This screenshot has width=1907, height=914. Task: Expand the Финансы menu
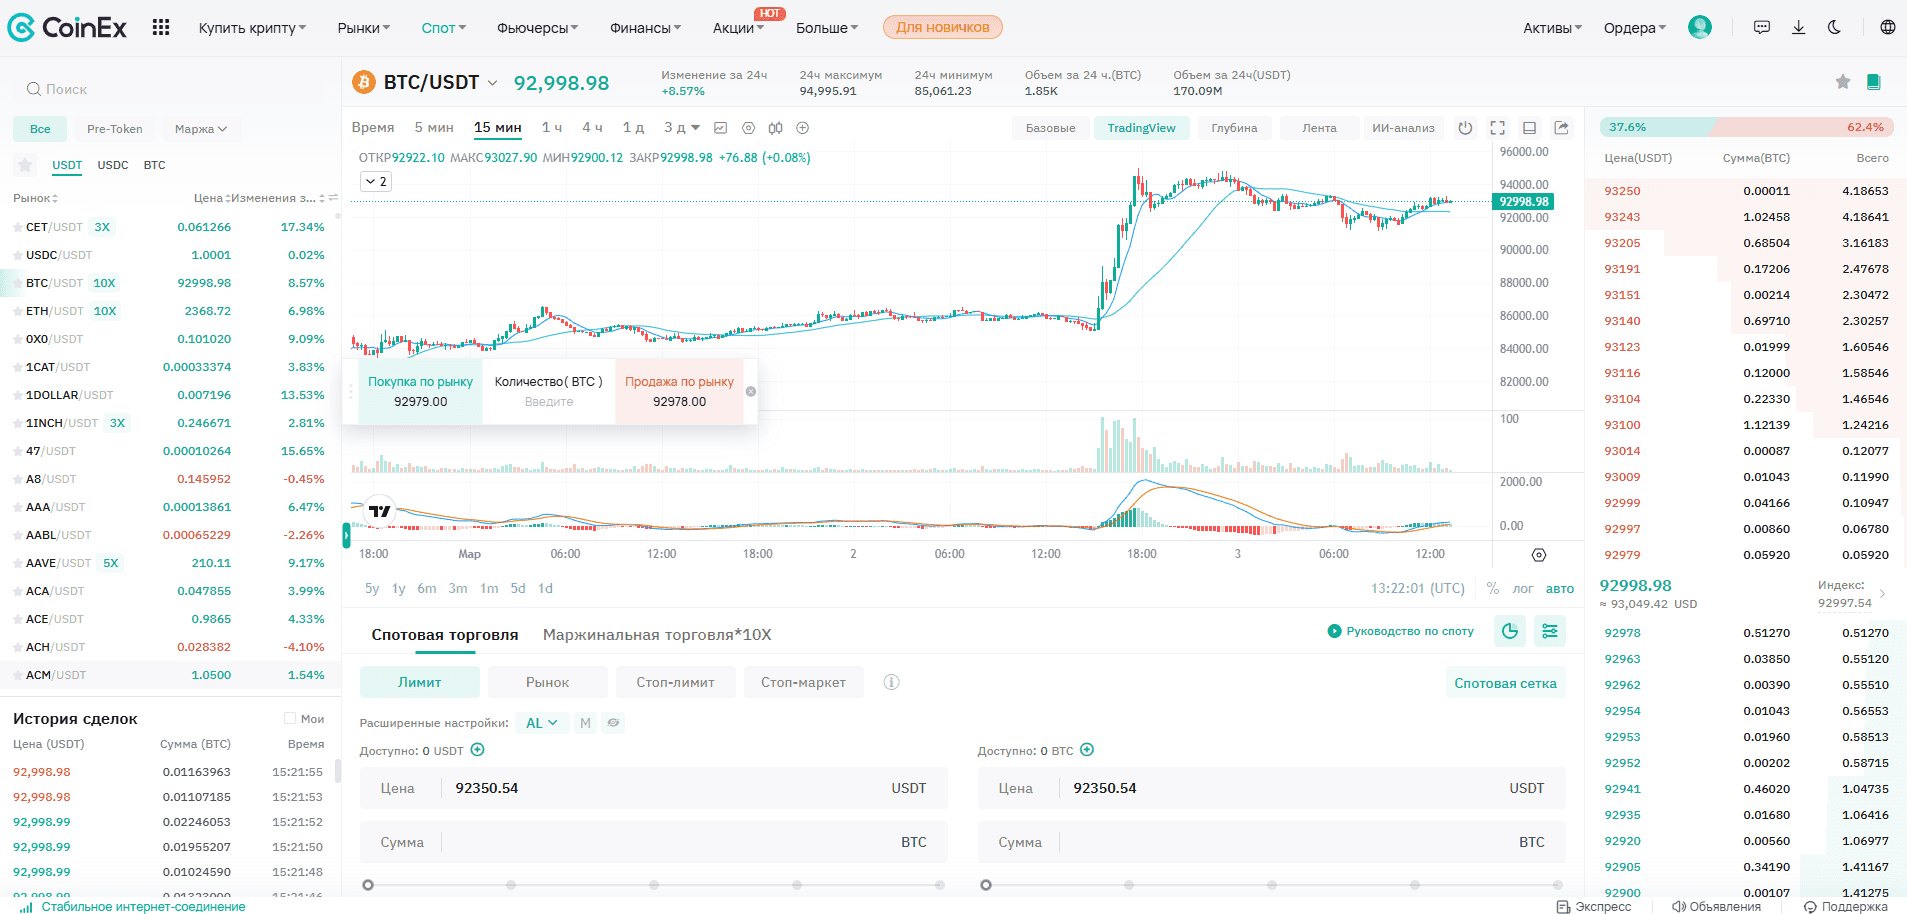(x=645, y=28)
